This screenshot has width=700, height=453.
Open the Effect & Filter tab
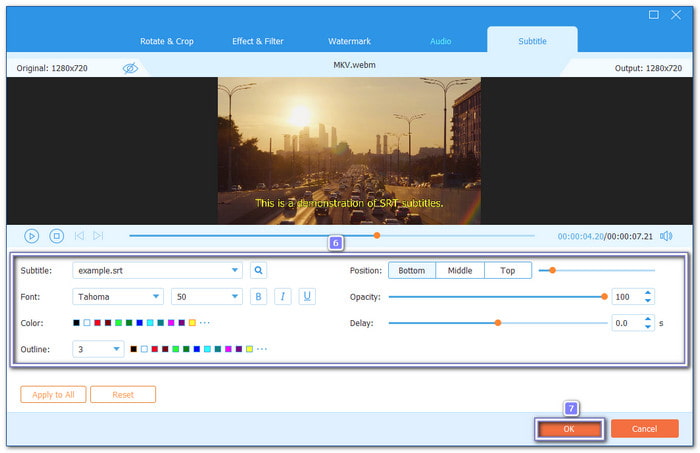(258, 41)
